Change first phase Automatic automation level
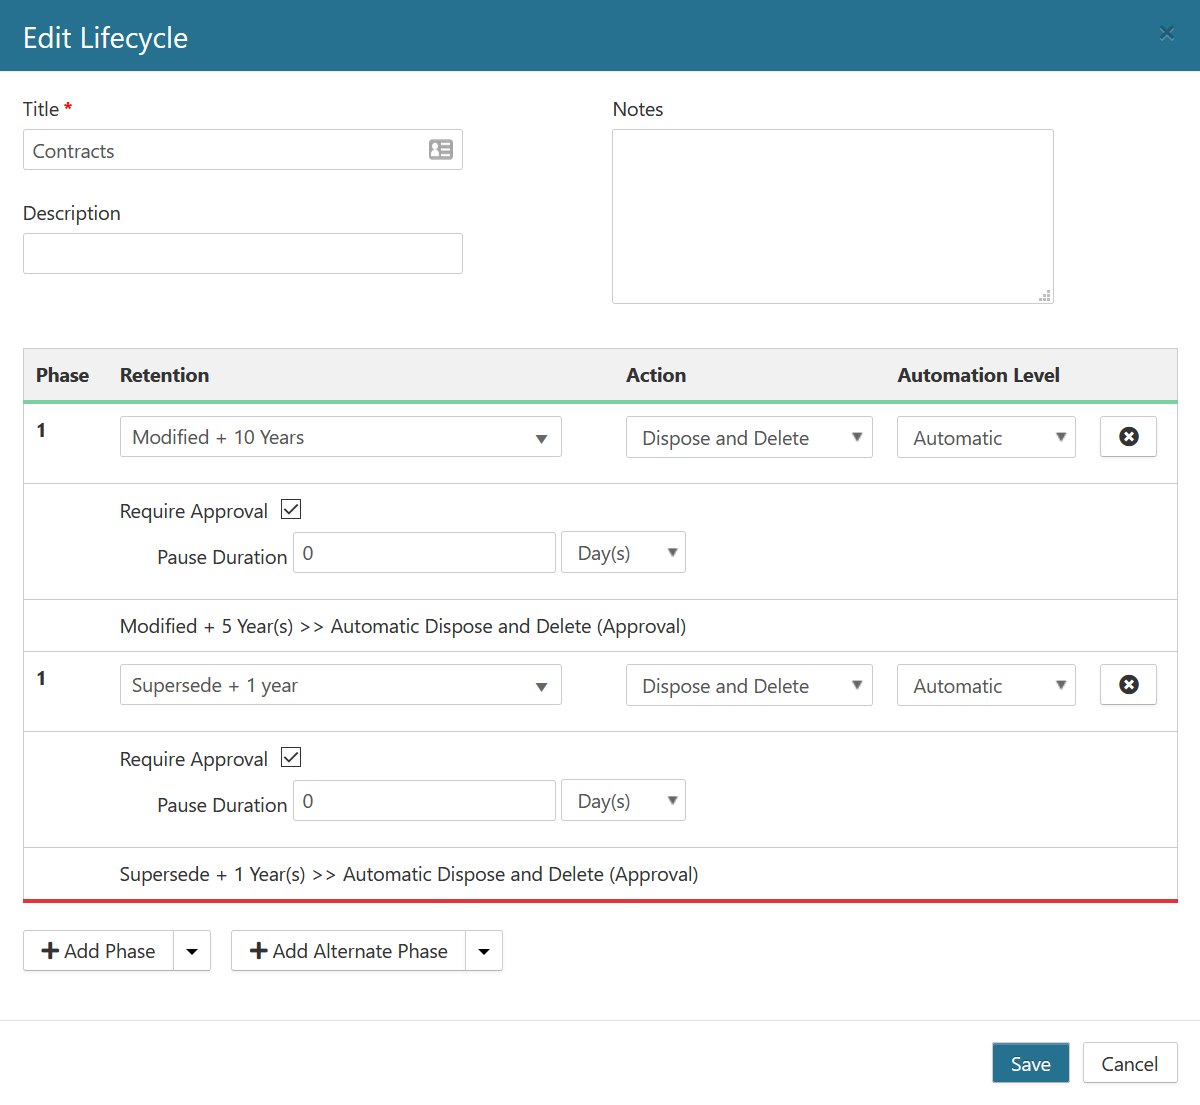The height and width of the screenshot is (1105, 1200). coord(986,438)
